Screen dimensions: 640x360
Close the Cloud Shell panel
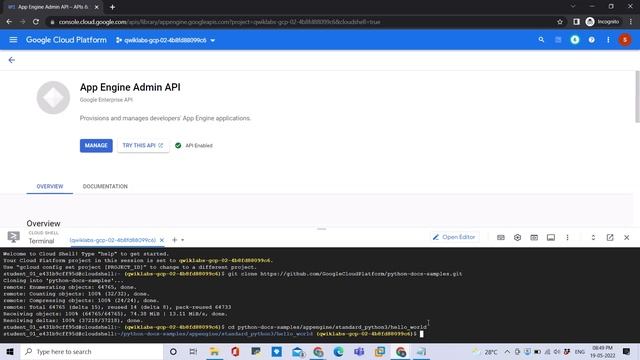[627, 238]
